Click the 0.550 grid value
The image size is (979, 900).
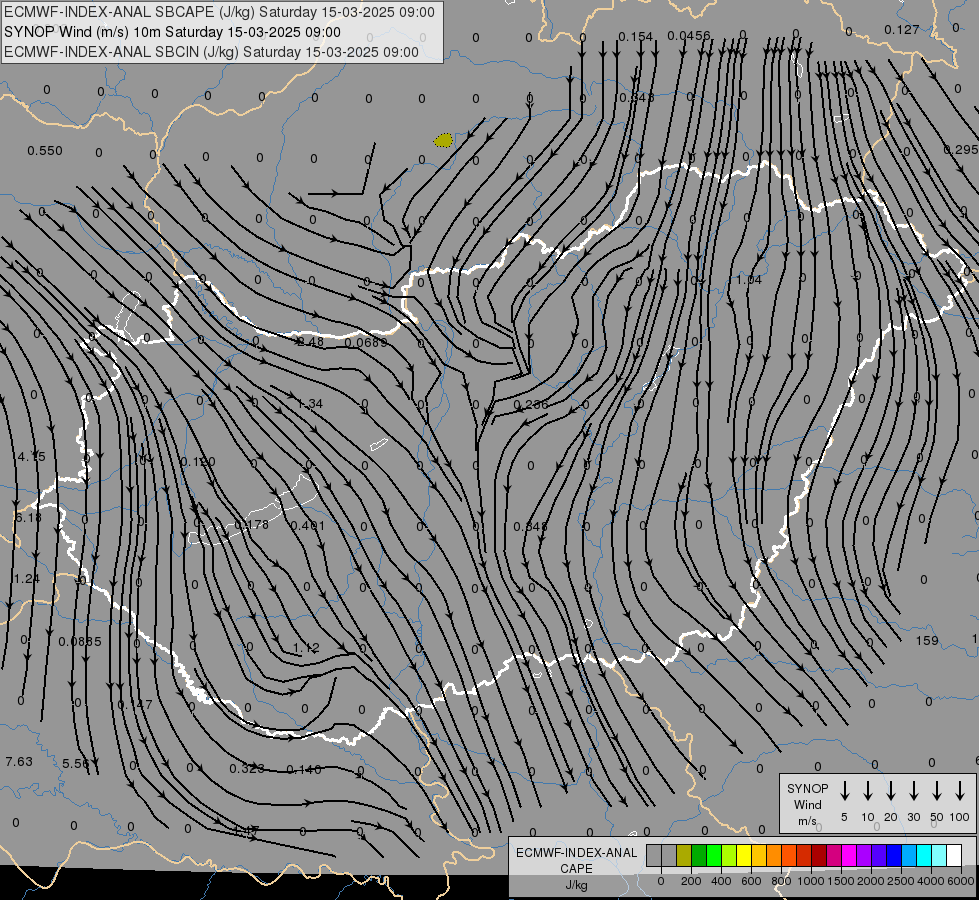click(45, 151)
